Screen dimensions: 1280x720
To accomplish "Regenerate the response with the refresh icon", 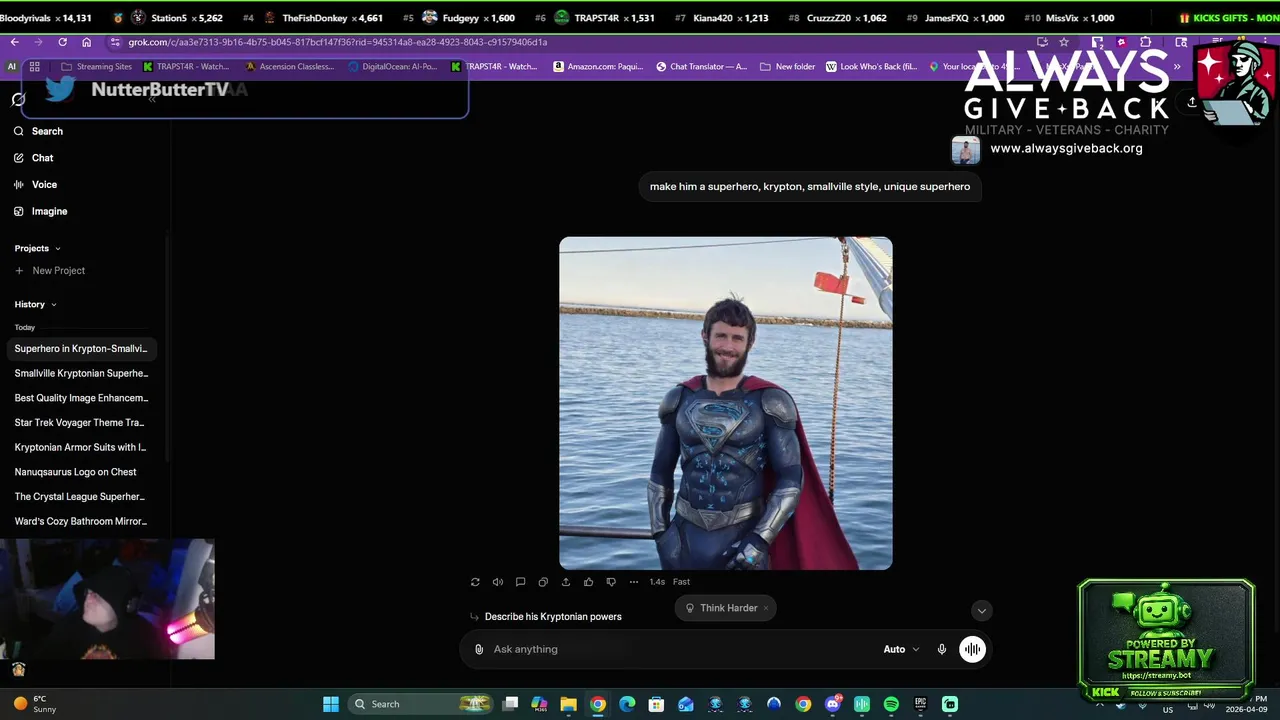I will [x=475, y=582].
